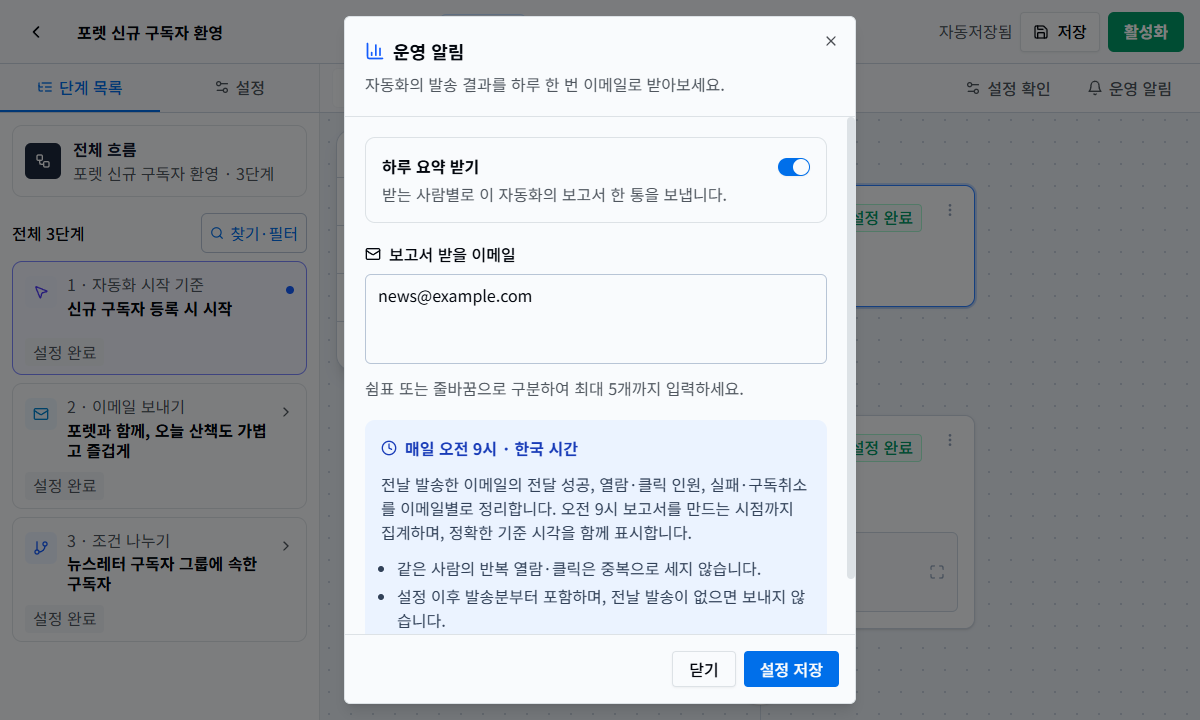Open the second canvas card's three-dot menu
Screen dimensions: 1200x720
950,440
